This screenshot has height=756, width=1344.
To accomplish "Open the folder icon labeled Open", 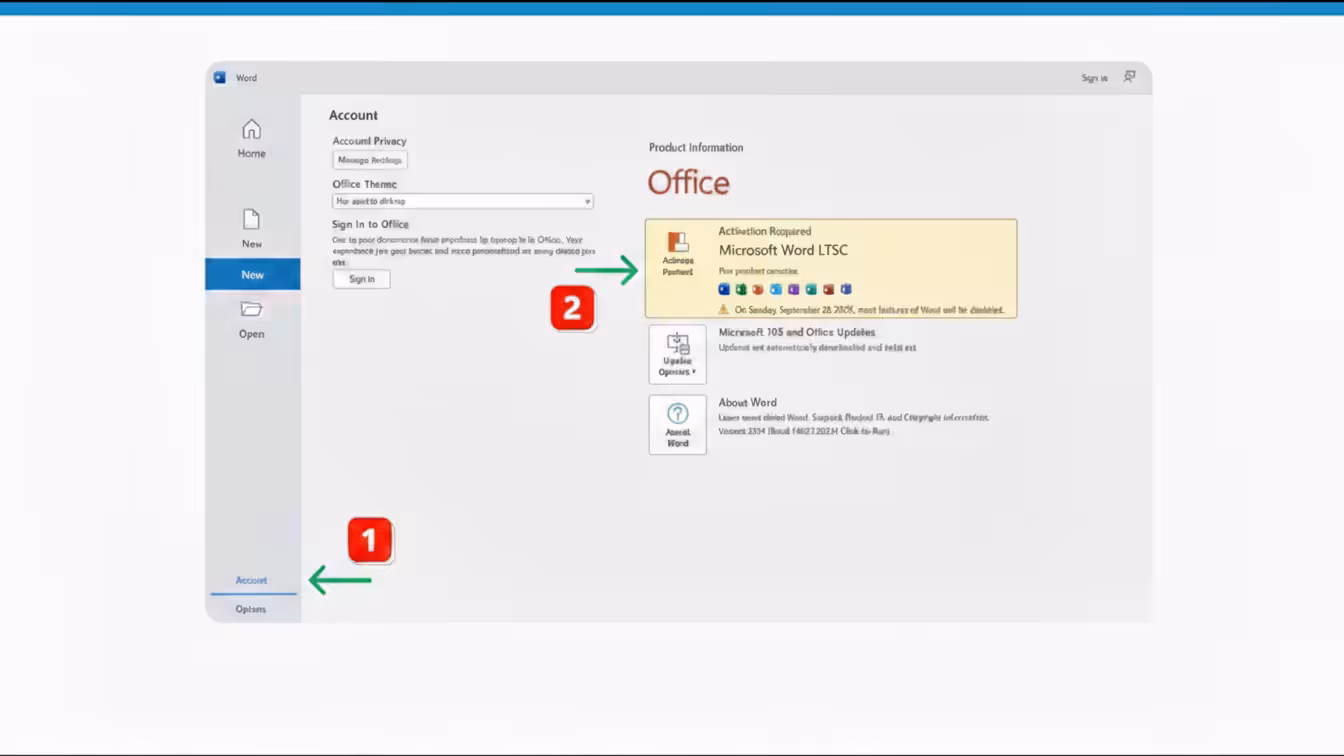I will [x=252, y=320].
